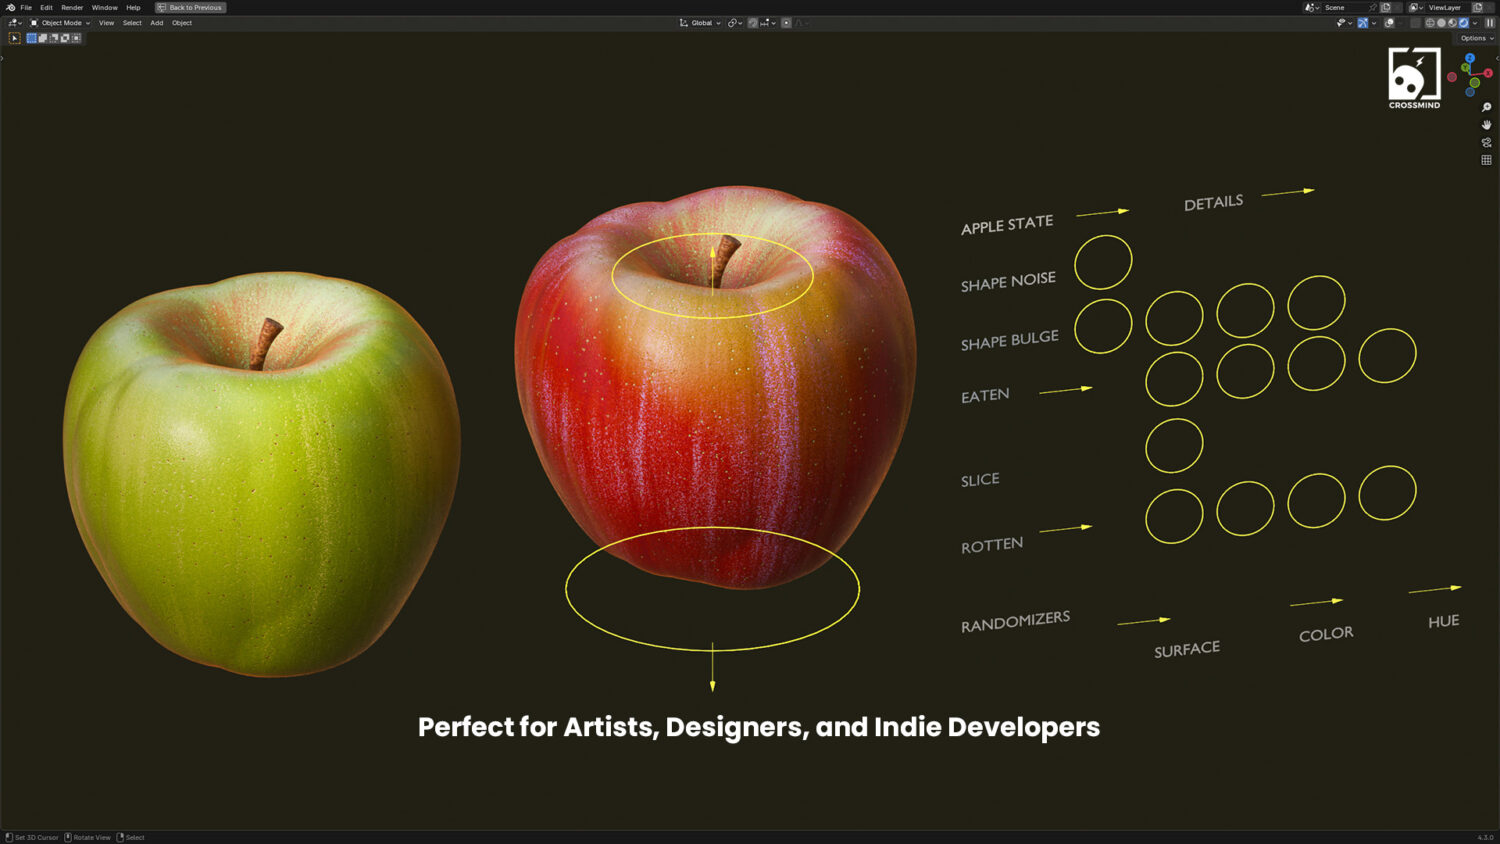
Task: Switch orthographic/perspective with grid icon
Action: click(1486, 160)
